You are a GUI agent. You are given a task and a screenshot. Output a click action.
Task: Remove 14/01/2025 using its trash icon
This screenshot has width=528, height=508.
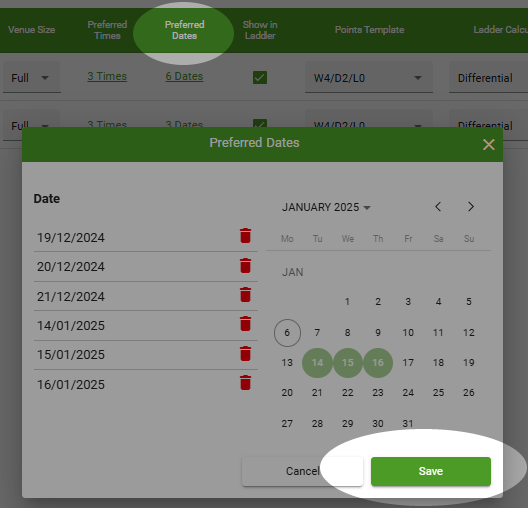[x=245, y=324]
